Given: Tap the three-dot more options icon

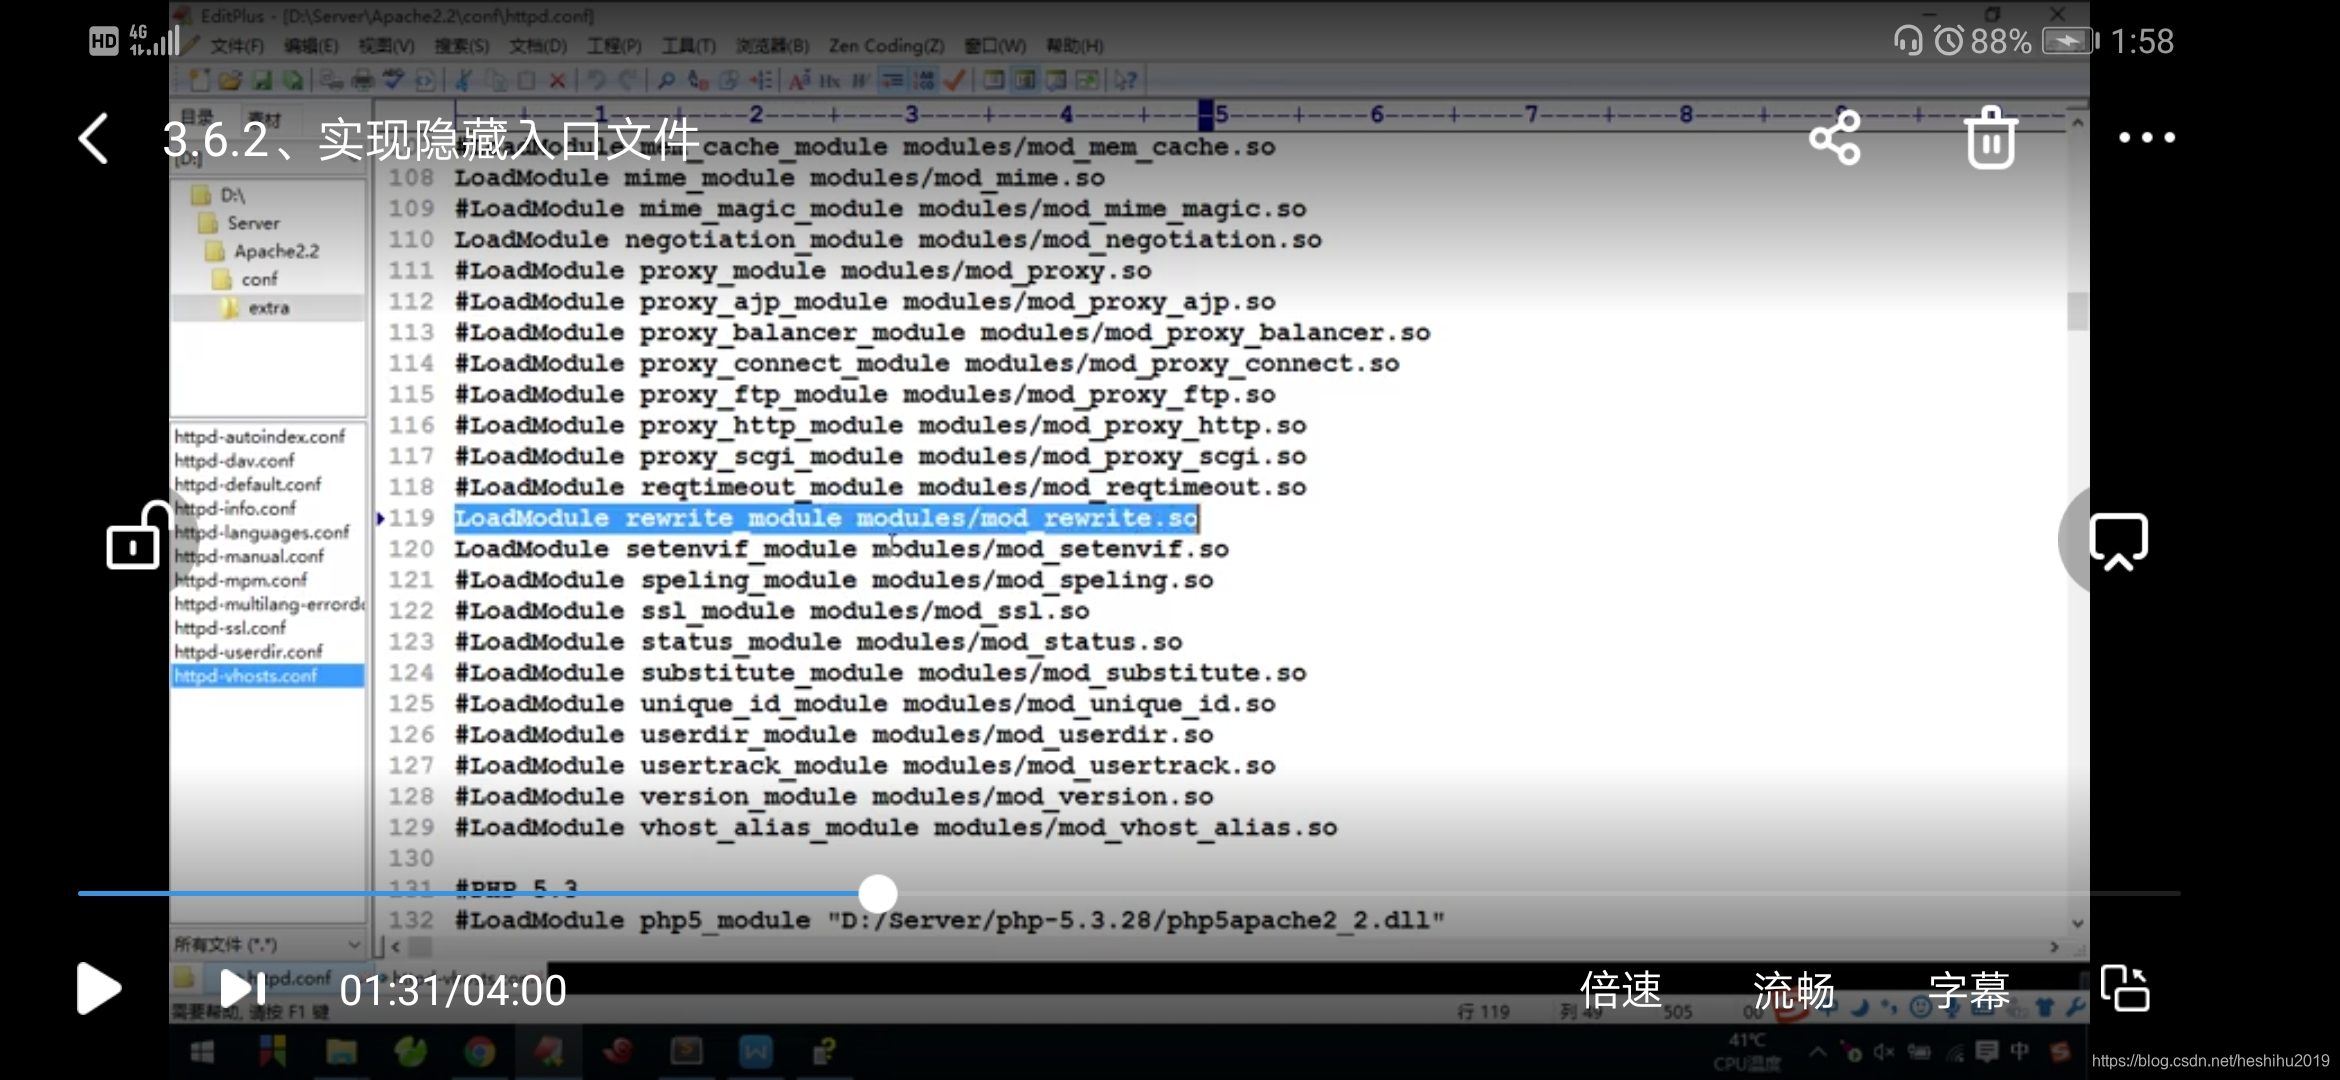Looking at the screenshot, I should (2147, 138).
